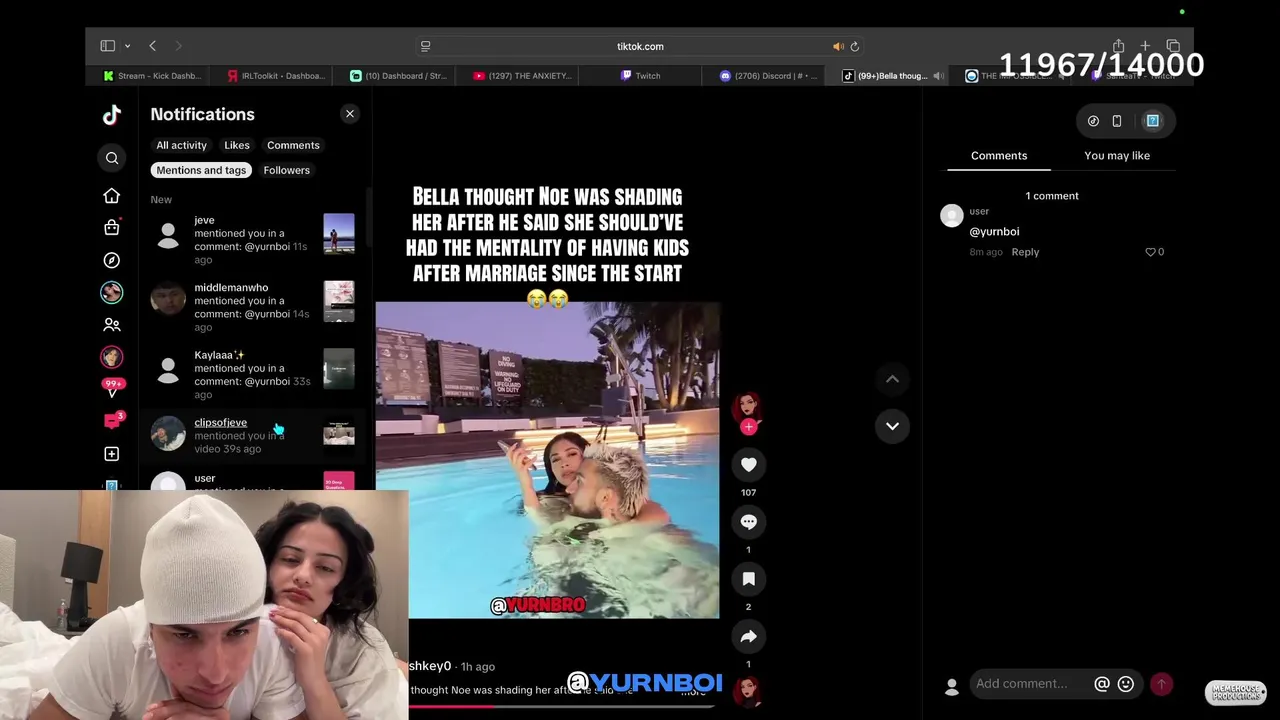Image resolution: width=1280 pixels, height=720 pixels.
Task: Open clipsofjeve username link
Action: (x=220, y=422)
